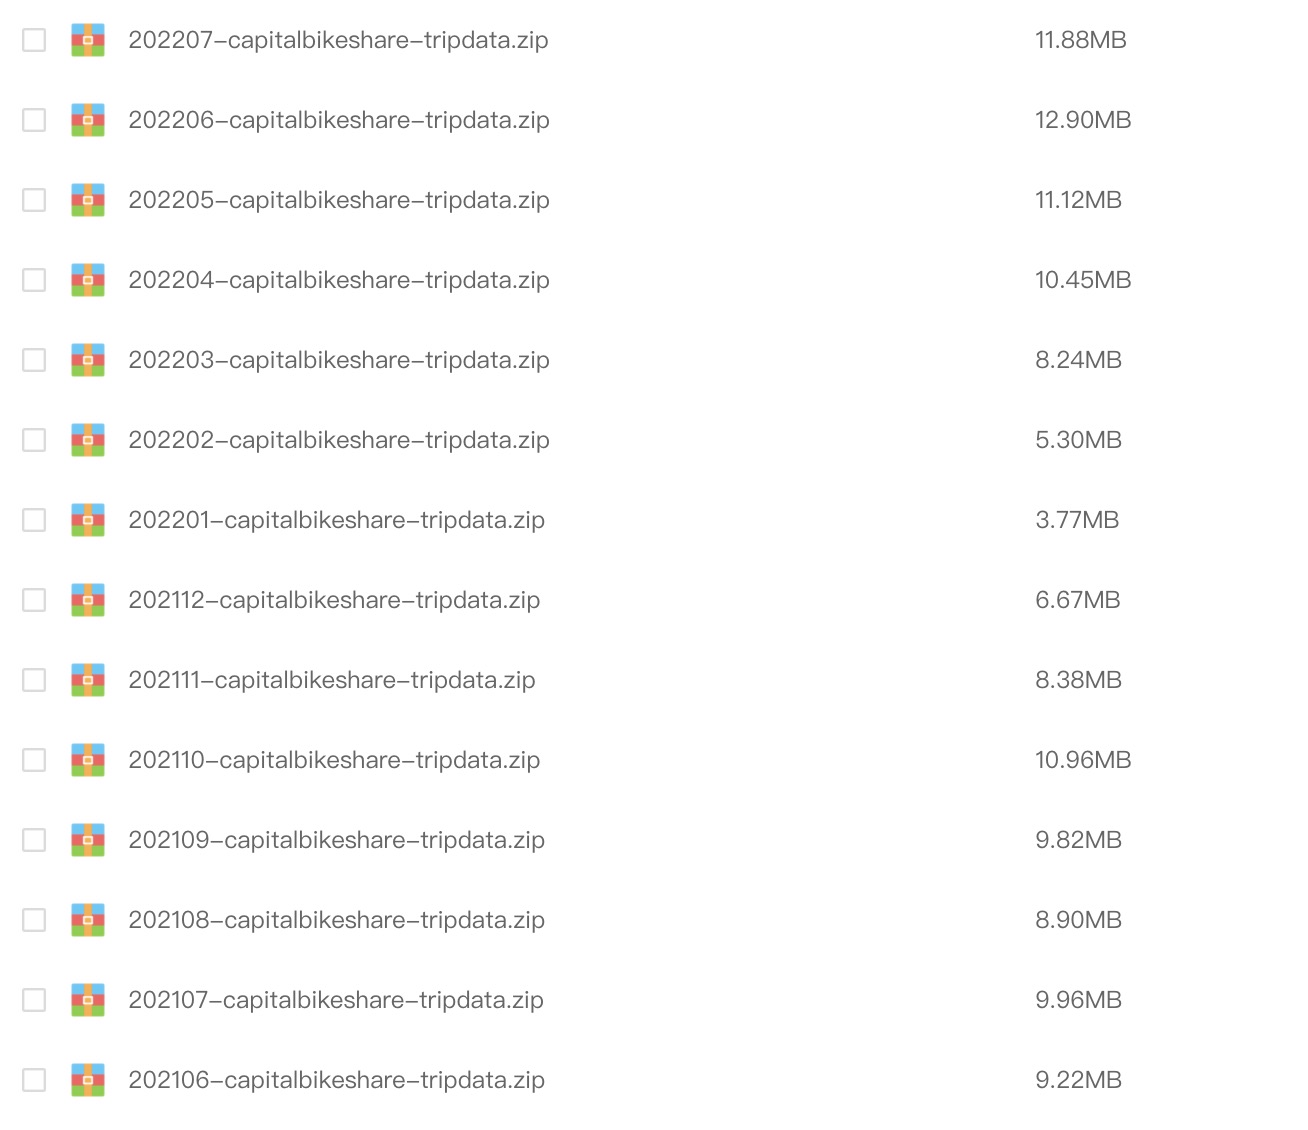Enable checkbox for 202112-capitalbikeshare-tripdata.zip
Viewport: 1308px width, 1130px height.
click(x=34, y=600)
